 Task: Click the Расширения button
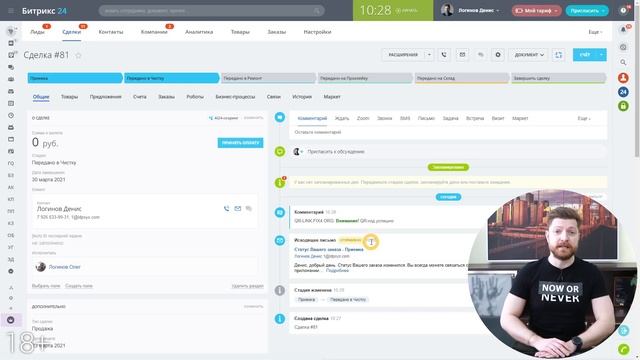(x=403, y=55)
